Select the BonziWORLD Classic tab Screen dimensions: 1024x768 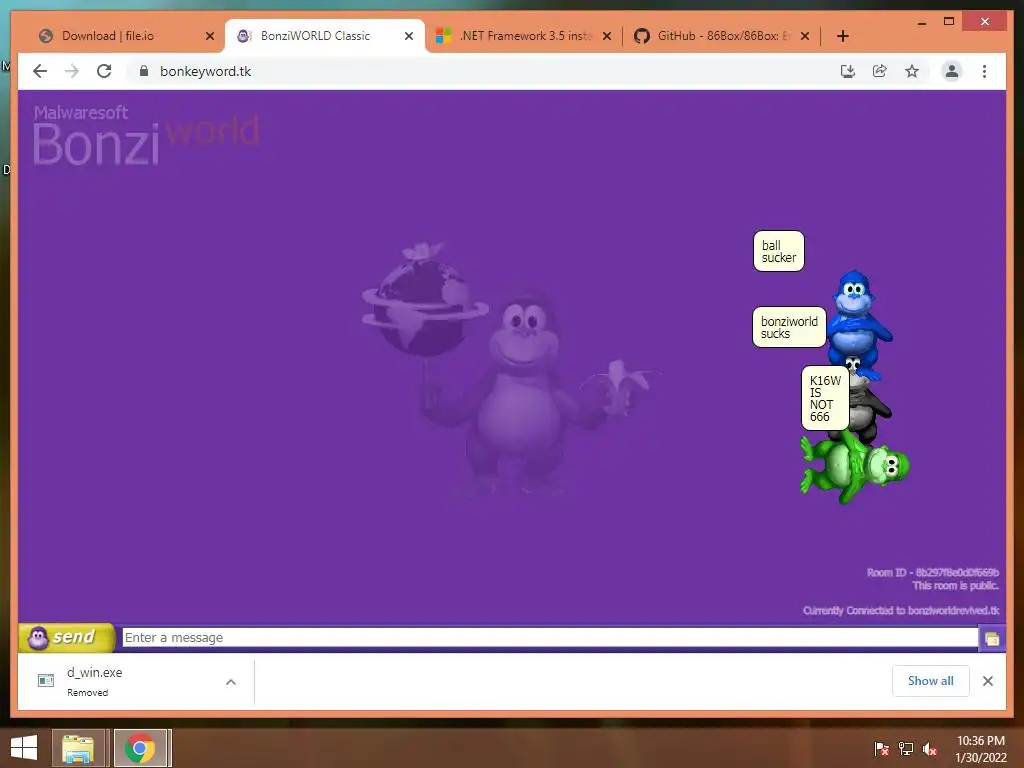pos(325,36)
